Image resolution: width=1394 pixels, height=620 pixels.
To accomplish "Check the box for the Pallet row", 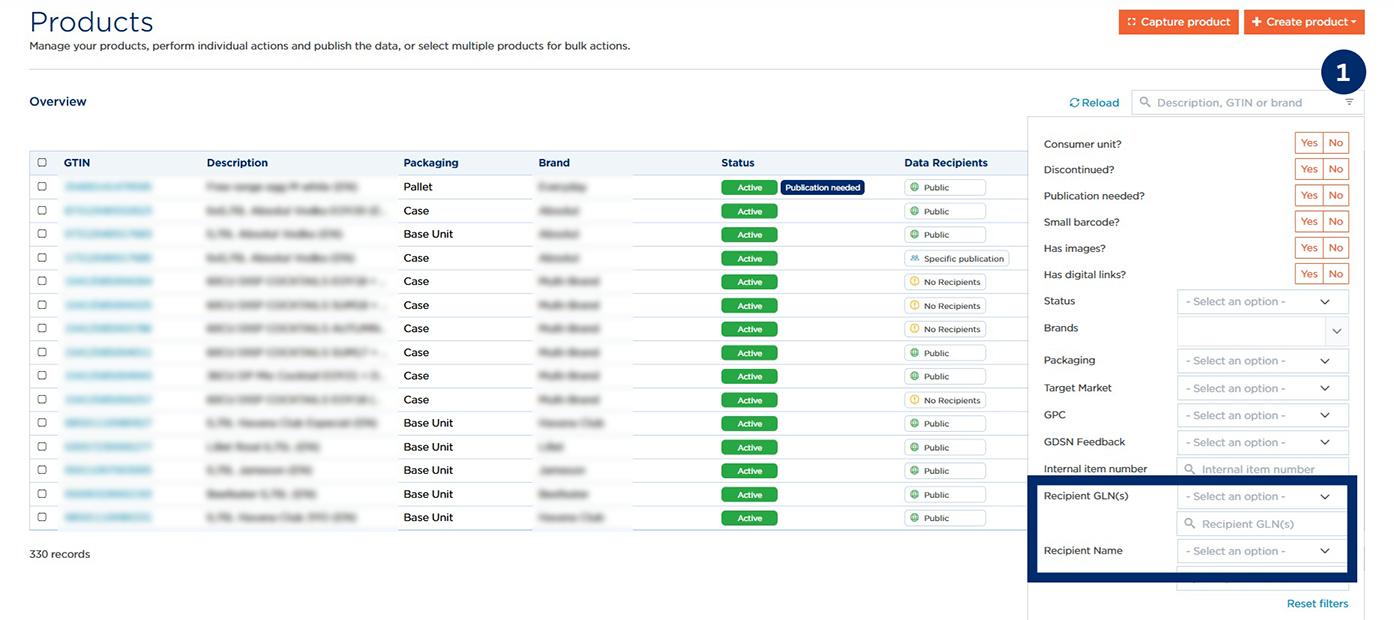I will click(x=42, y=186).
